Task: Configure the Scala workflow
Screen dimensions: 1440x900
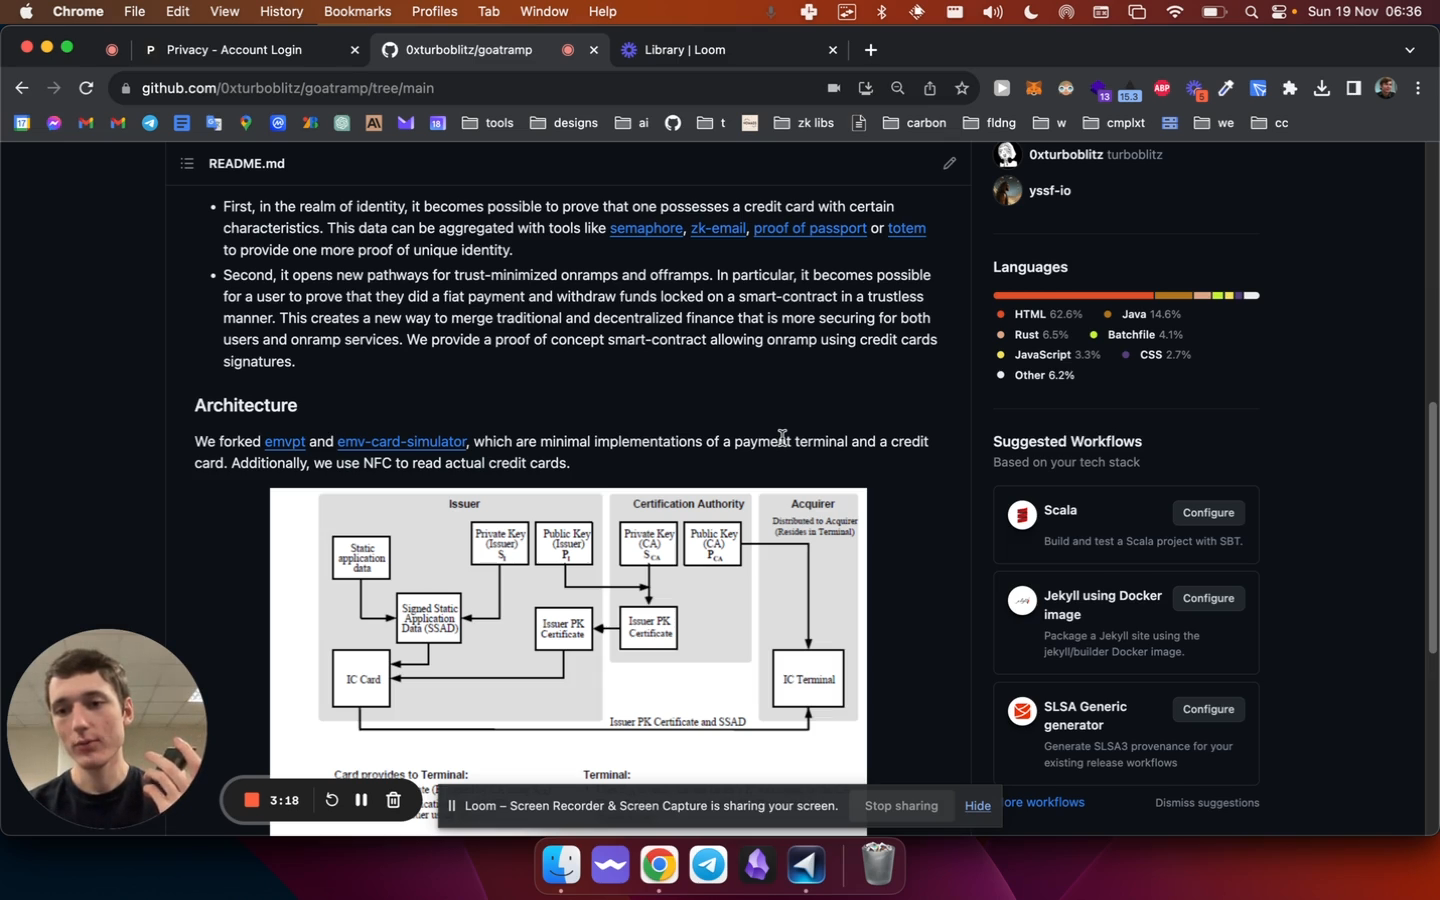Action: tap(1208, 513)
